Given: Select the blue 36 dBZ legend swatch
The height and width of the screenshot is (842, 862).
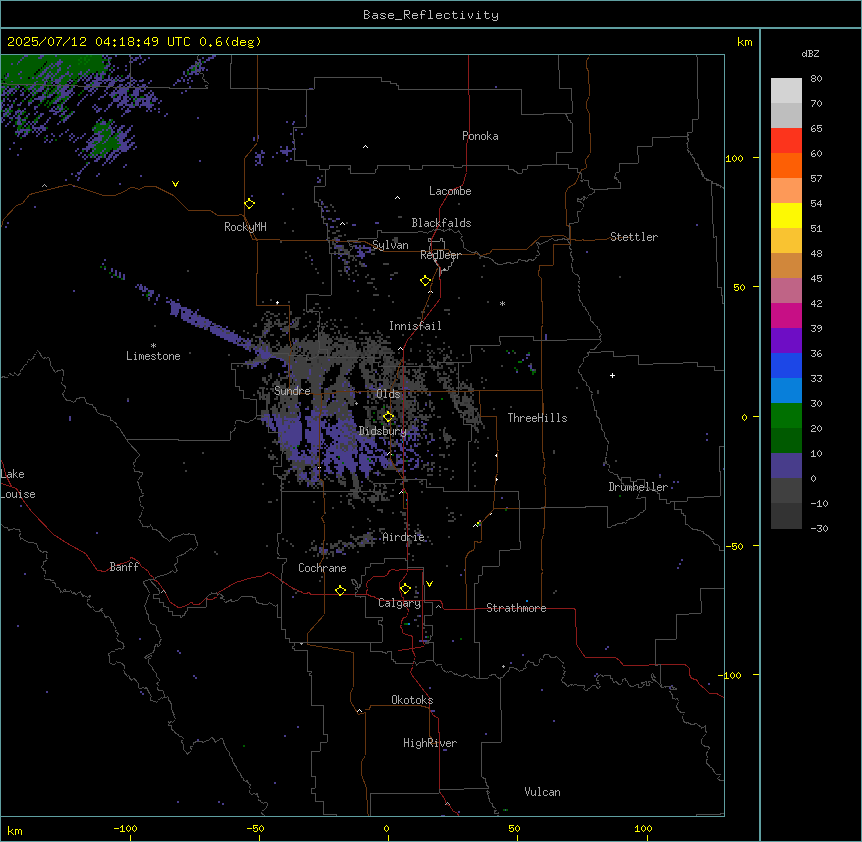Looking at the screenshot, I should click(x=786, y=365).
